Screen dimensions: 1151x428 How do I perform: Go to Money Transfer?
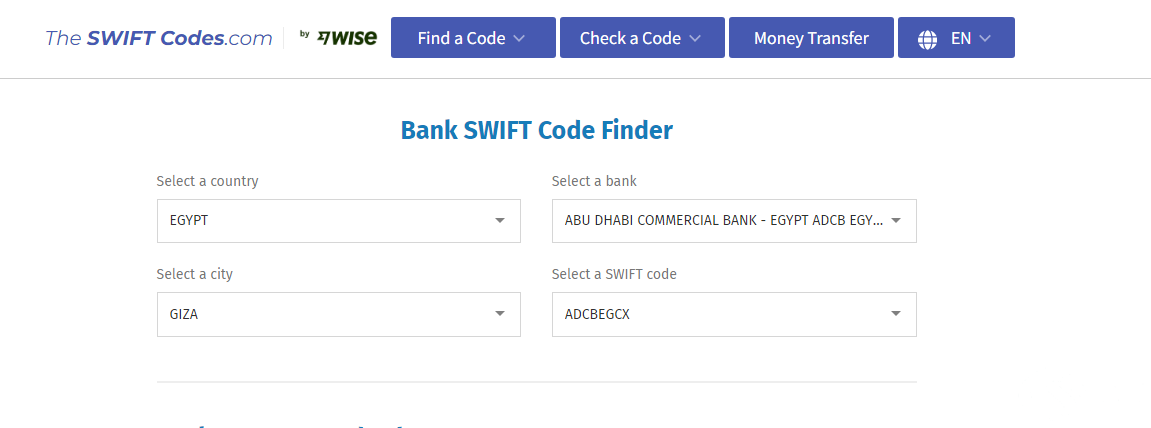pyautogui.click(x=811, y=37)
